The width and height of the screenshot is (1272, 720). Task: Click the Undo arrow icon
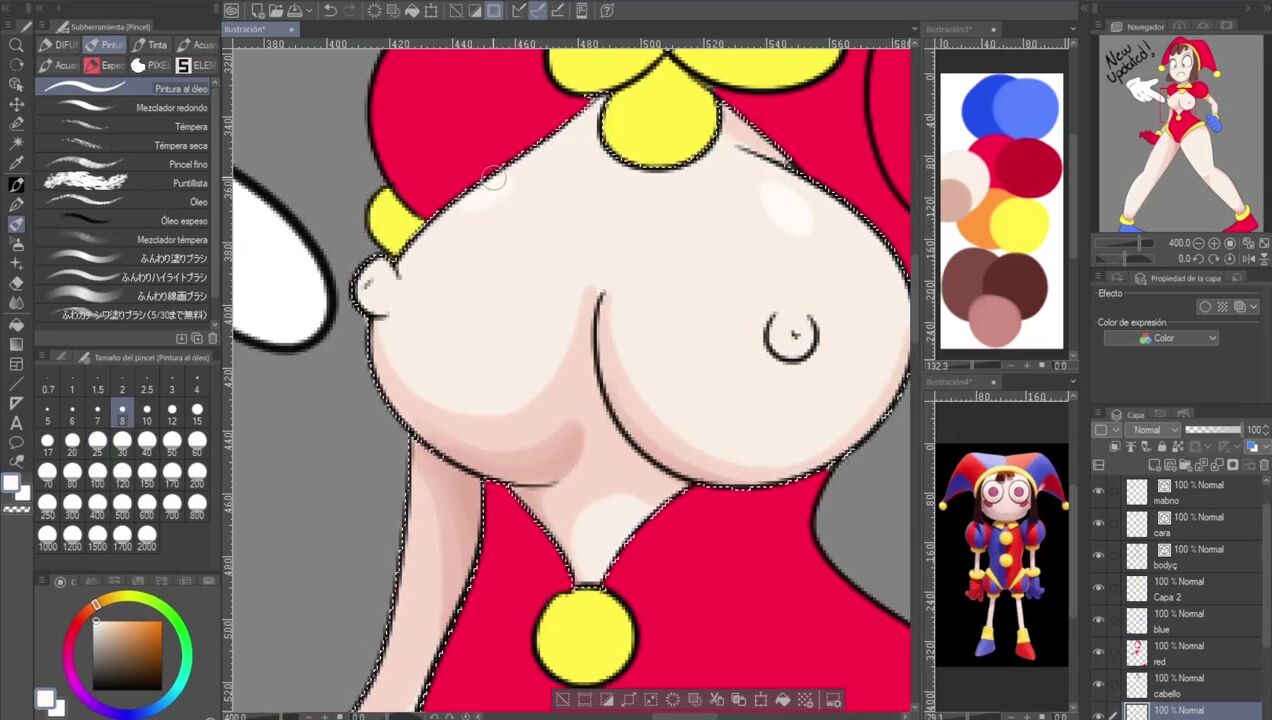tap(330, 11)
